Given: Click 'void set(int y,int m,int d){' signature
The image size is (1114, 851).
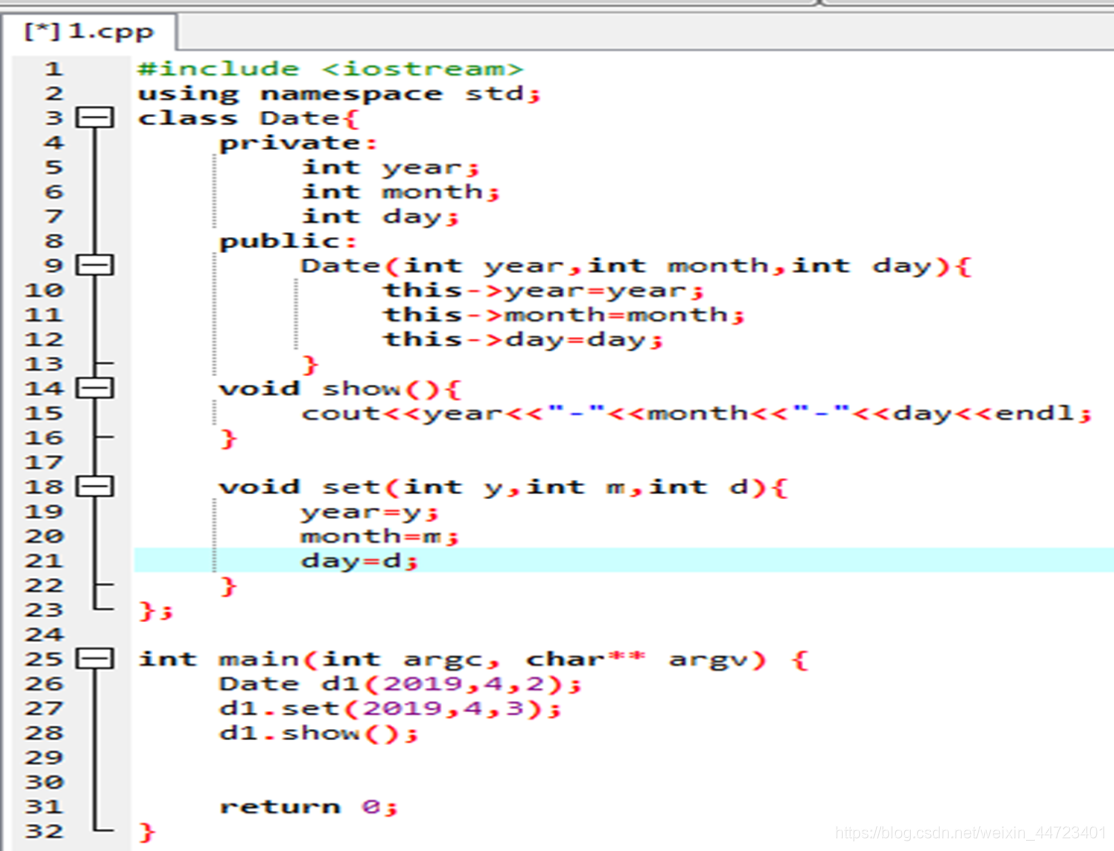Looking at the screenshot, I should pyautogui.click(x=504, y=487).
